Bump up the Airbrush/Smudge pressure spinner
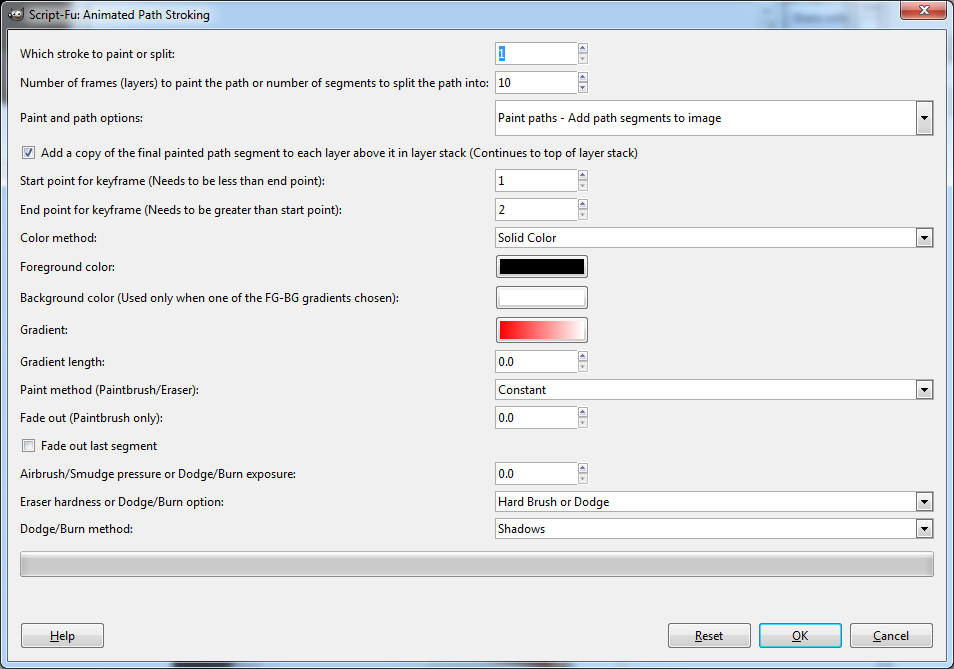Screen dimensions: 954x669 click(582, 468)
